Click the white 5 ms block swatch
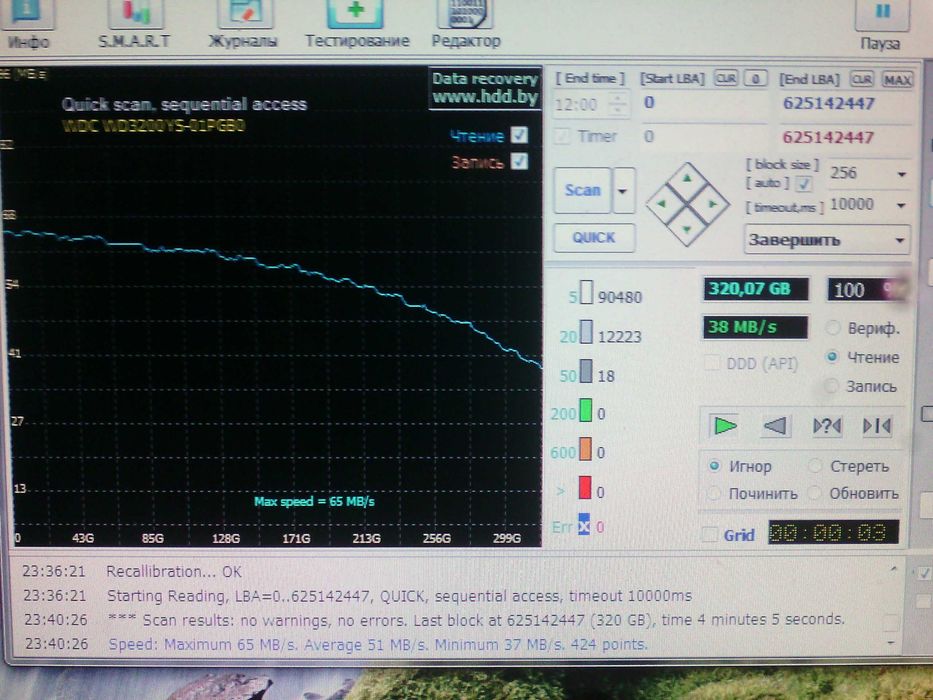 point(586,292)
